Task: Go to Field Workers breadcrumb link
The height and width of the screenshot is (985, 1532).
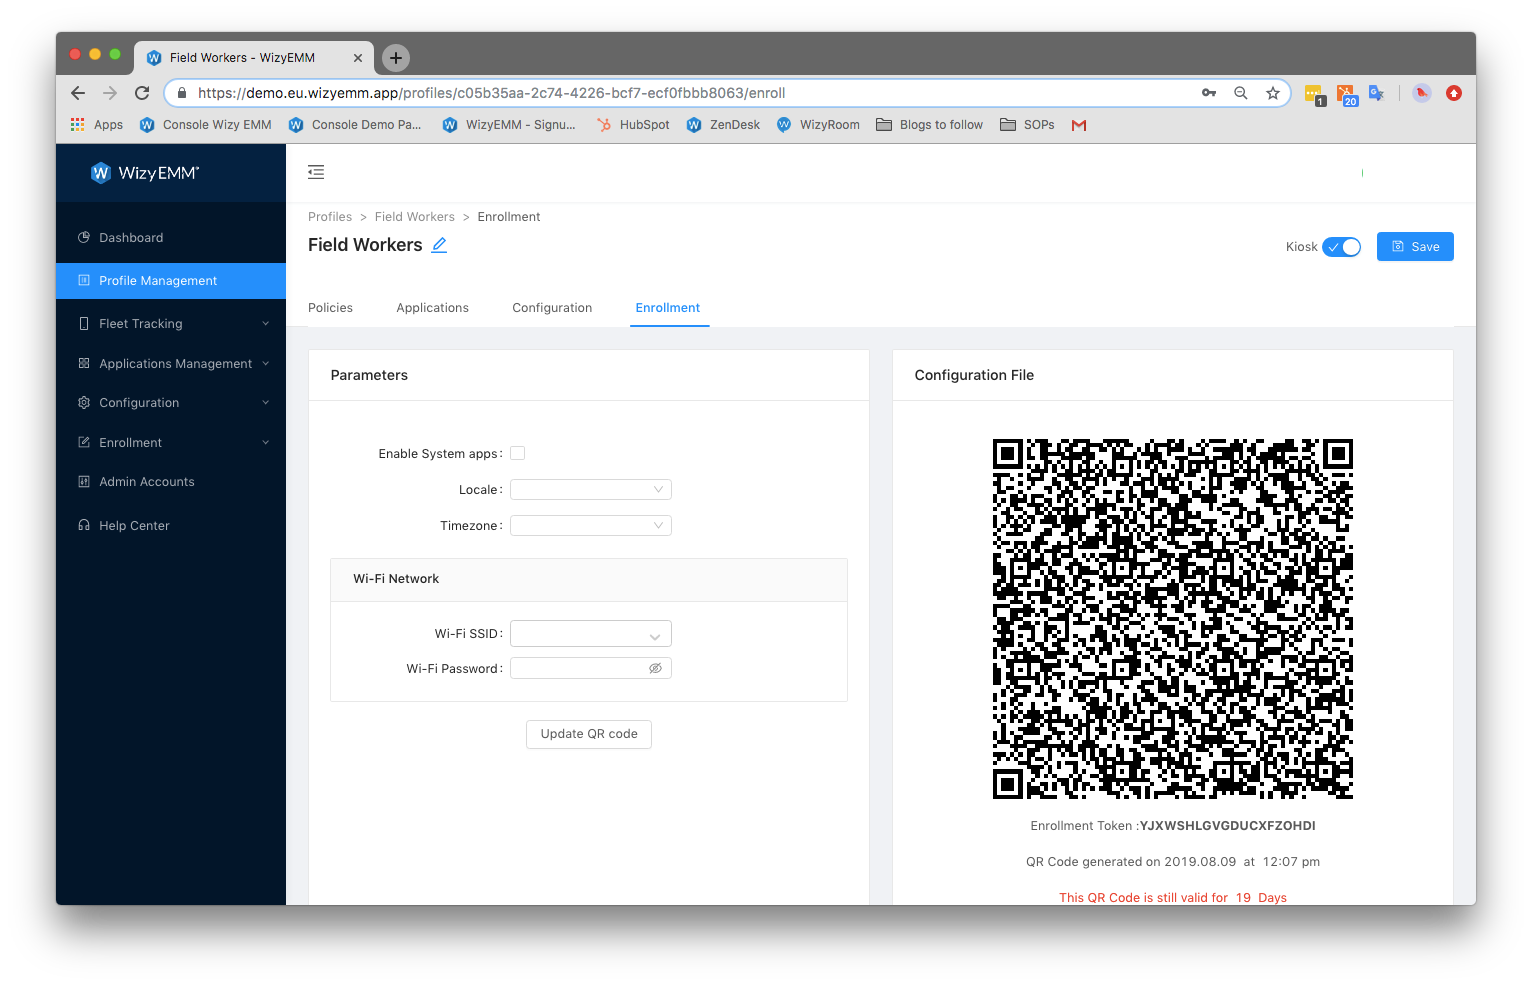Action: pos(415,217)
